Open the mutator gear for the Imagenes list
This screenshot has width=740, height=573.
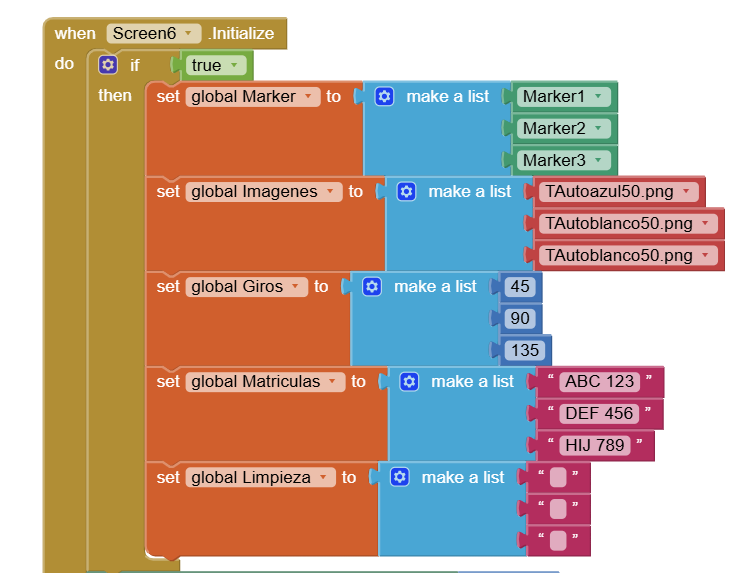click(406, 192)
